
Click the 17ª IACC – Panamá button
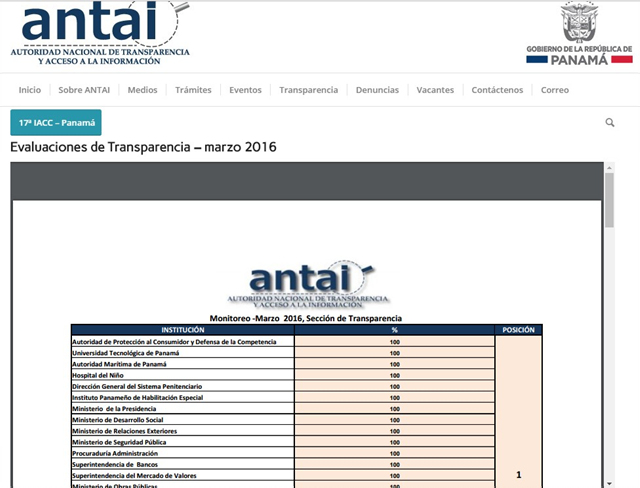[x=56, y=122]
